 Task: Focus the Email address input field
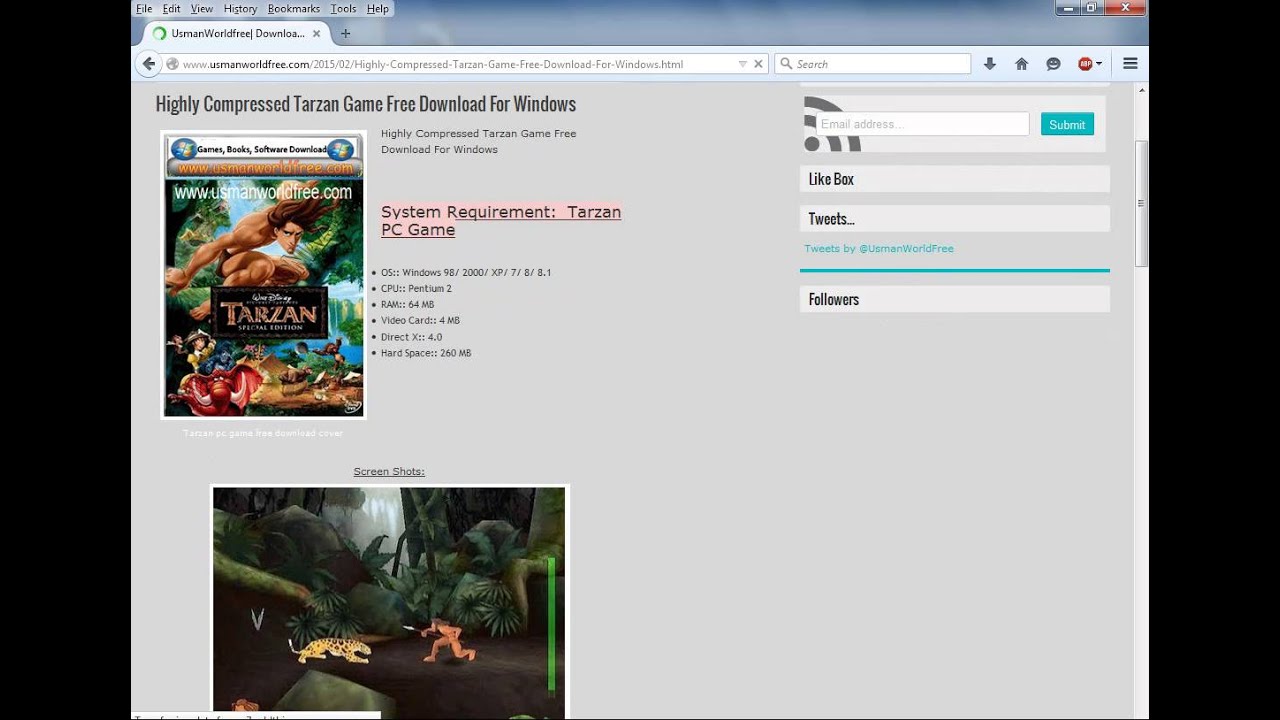tap(922, 124)
